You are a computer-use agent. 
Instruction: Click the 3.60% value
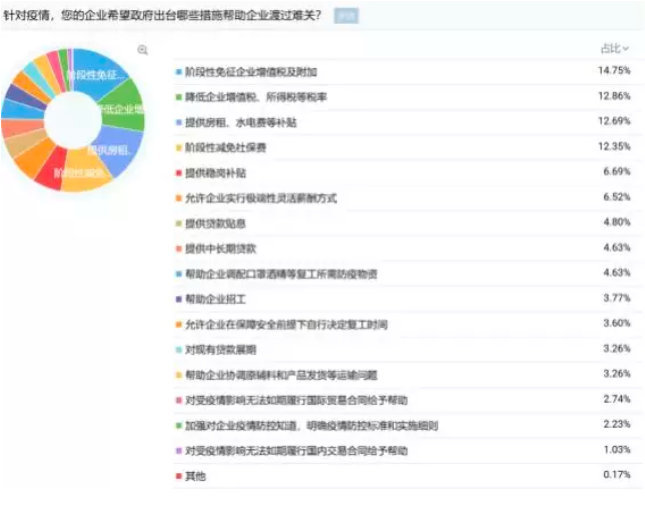point(617,323)
